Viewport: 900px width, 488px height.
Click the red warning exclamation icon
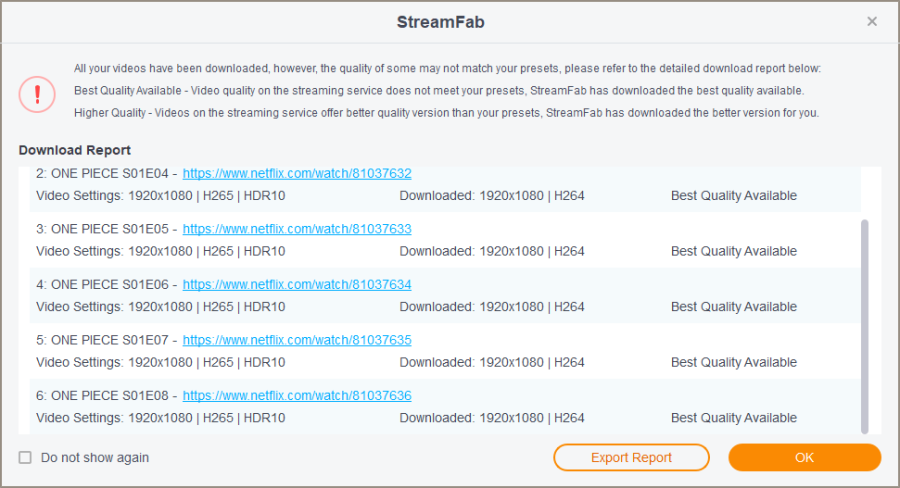(37, 95)
